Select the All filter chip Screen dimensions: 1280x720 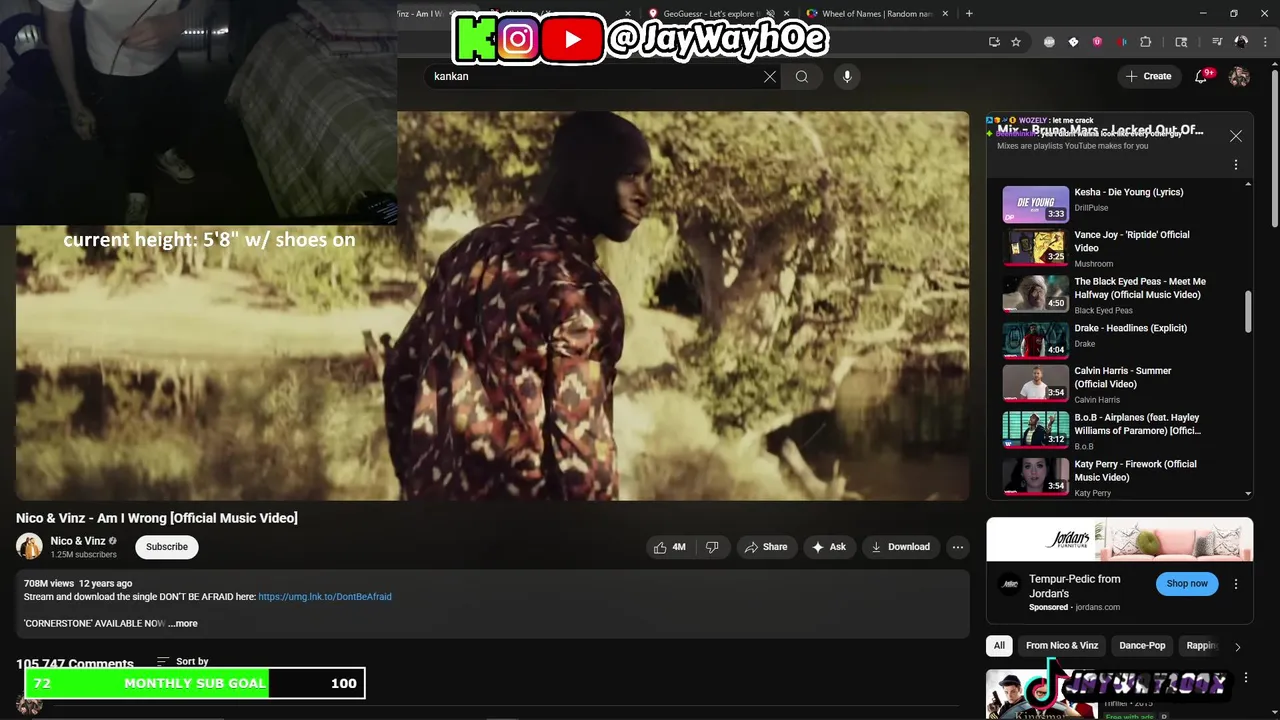tap(999, 646)
